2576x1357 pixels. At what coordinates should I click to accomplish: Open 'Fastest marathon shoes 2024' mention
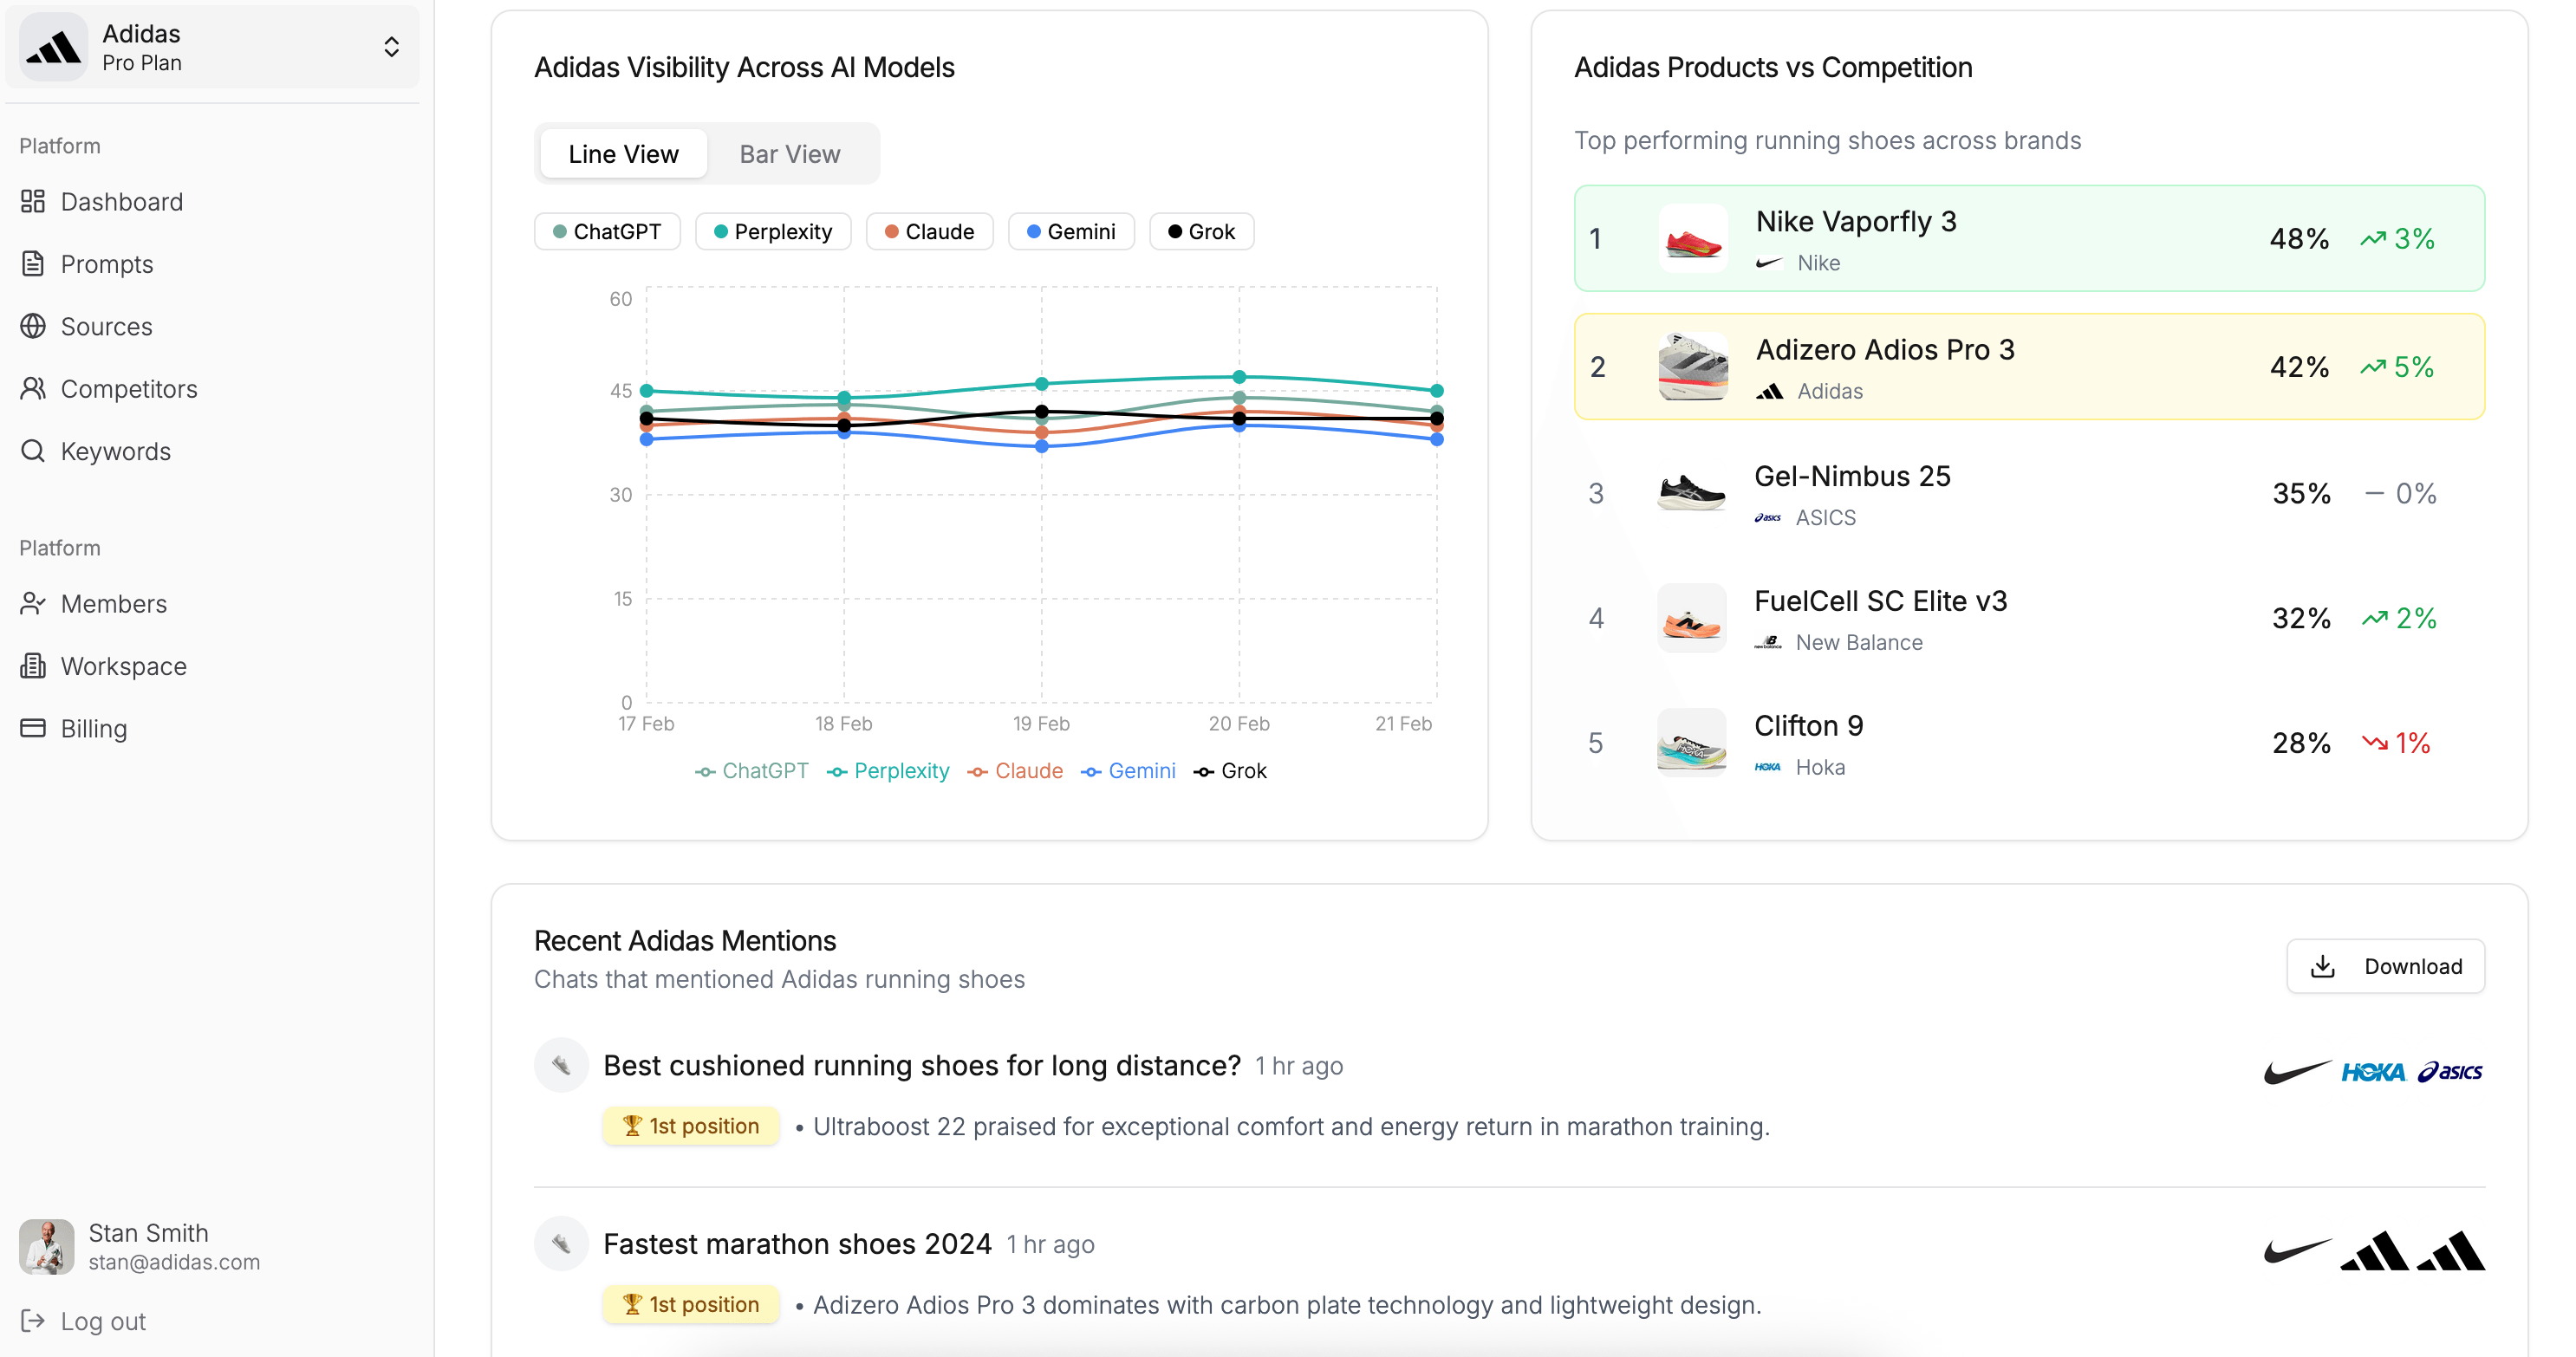pyautogui.click(x=797, y=1244)
